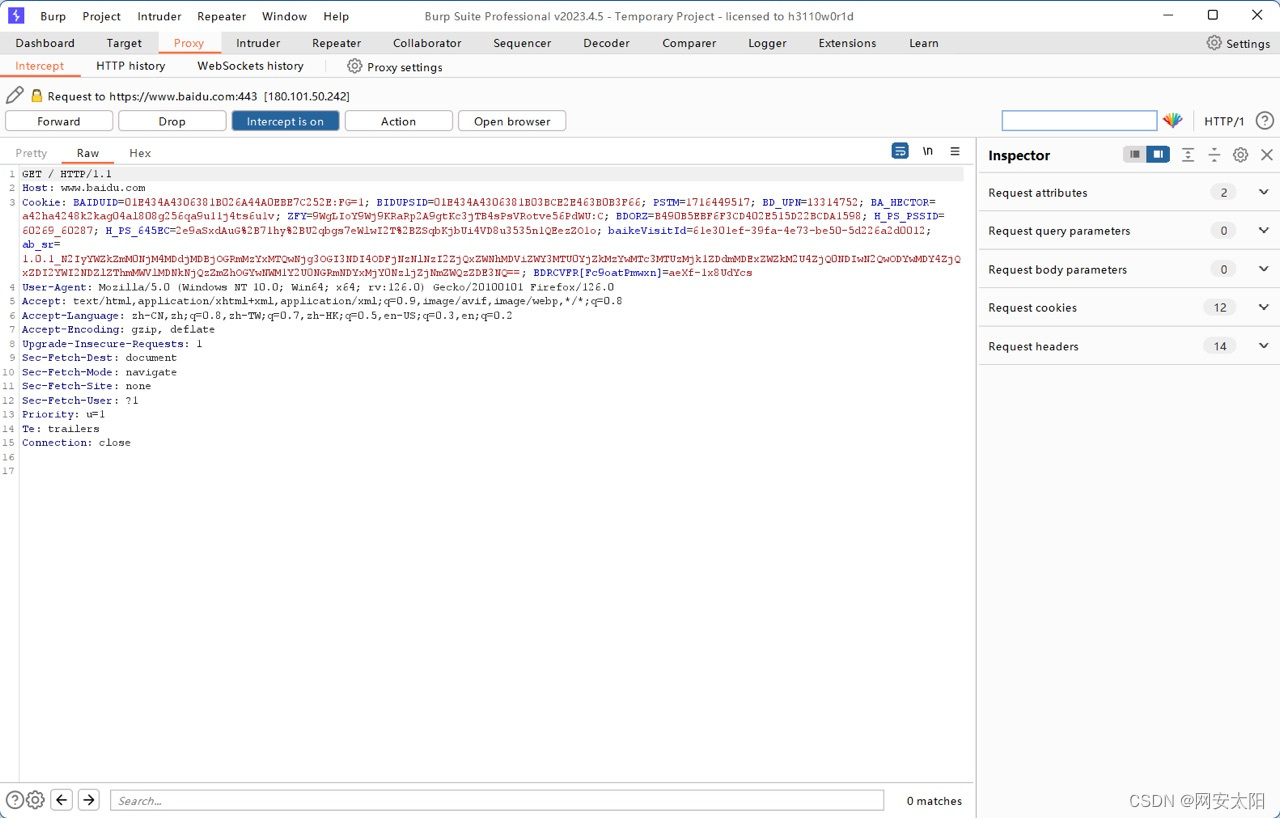Switch to the Decoder tab
Viewport: 1280px width, 819px height.
(606, 43)
